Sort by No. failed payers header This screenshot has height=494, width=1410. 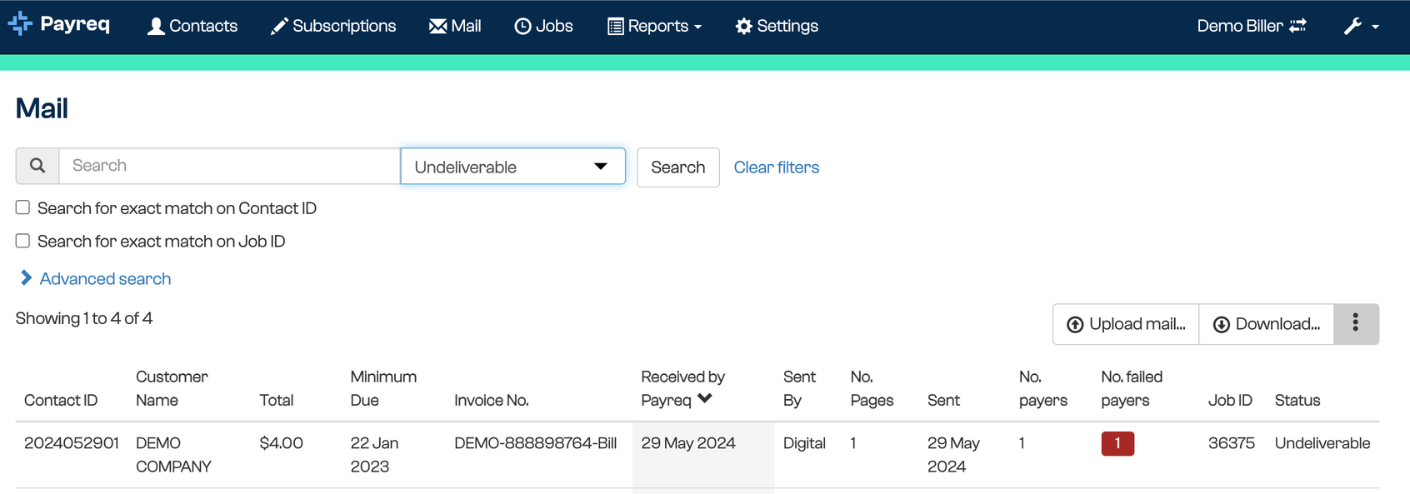point(1132,388)
